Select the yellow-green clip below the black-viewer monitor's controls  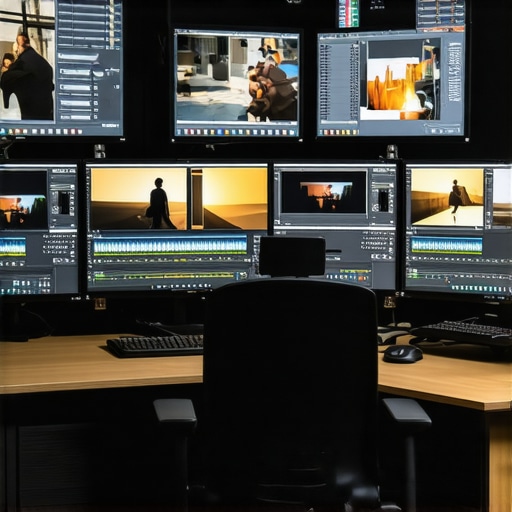click(354, 271)
